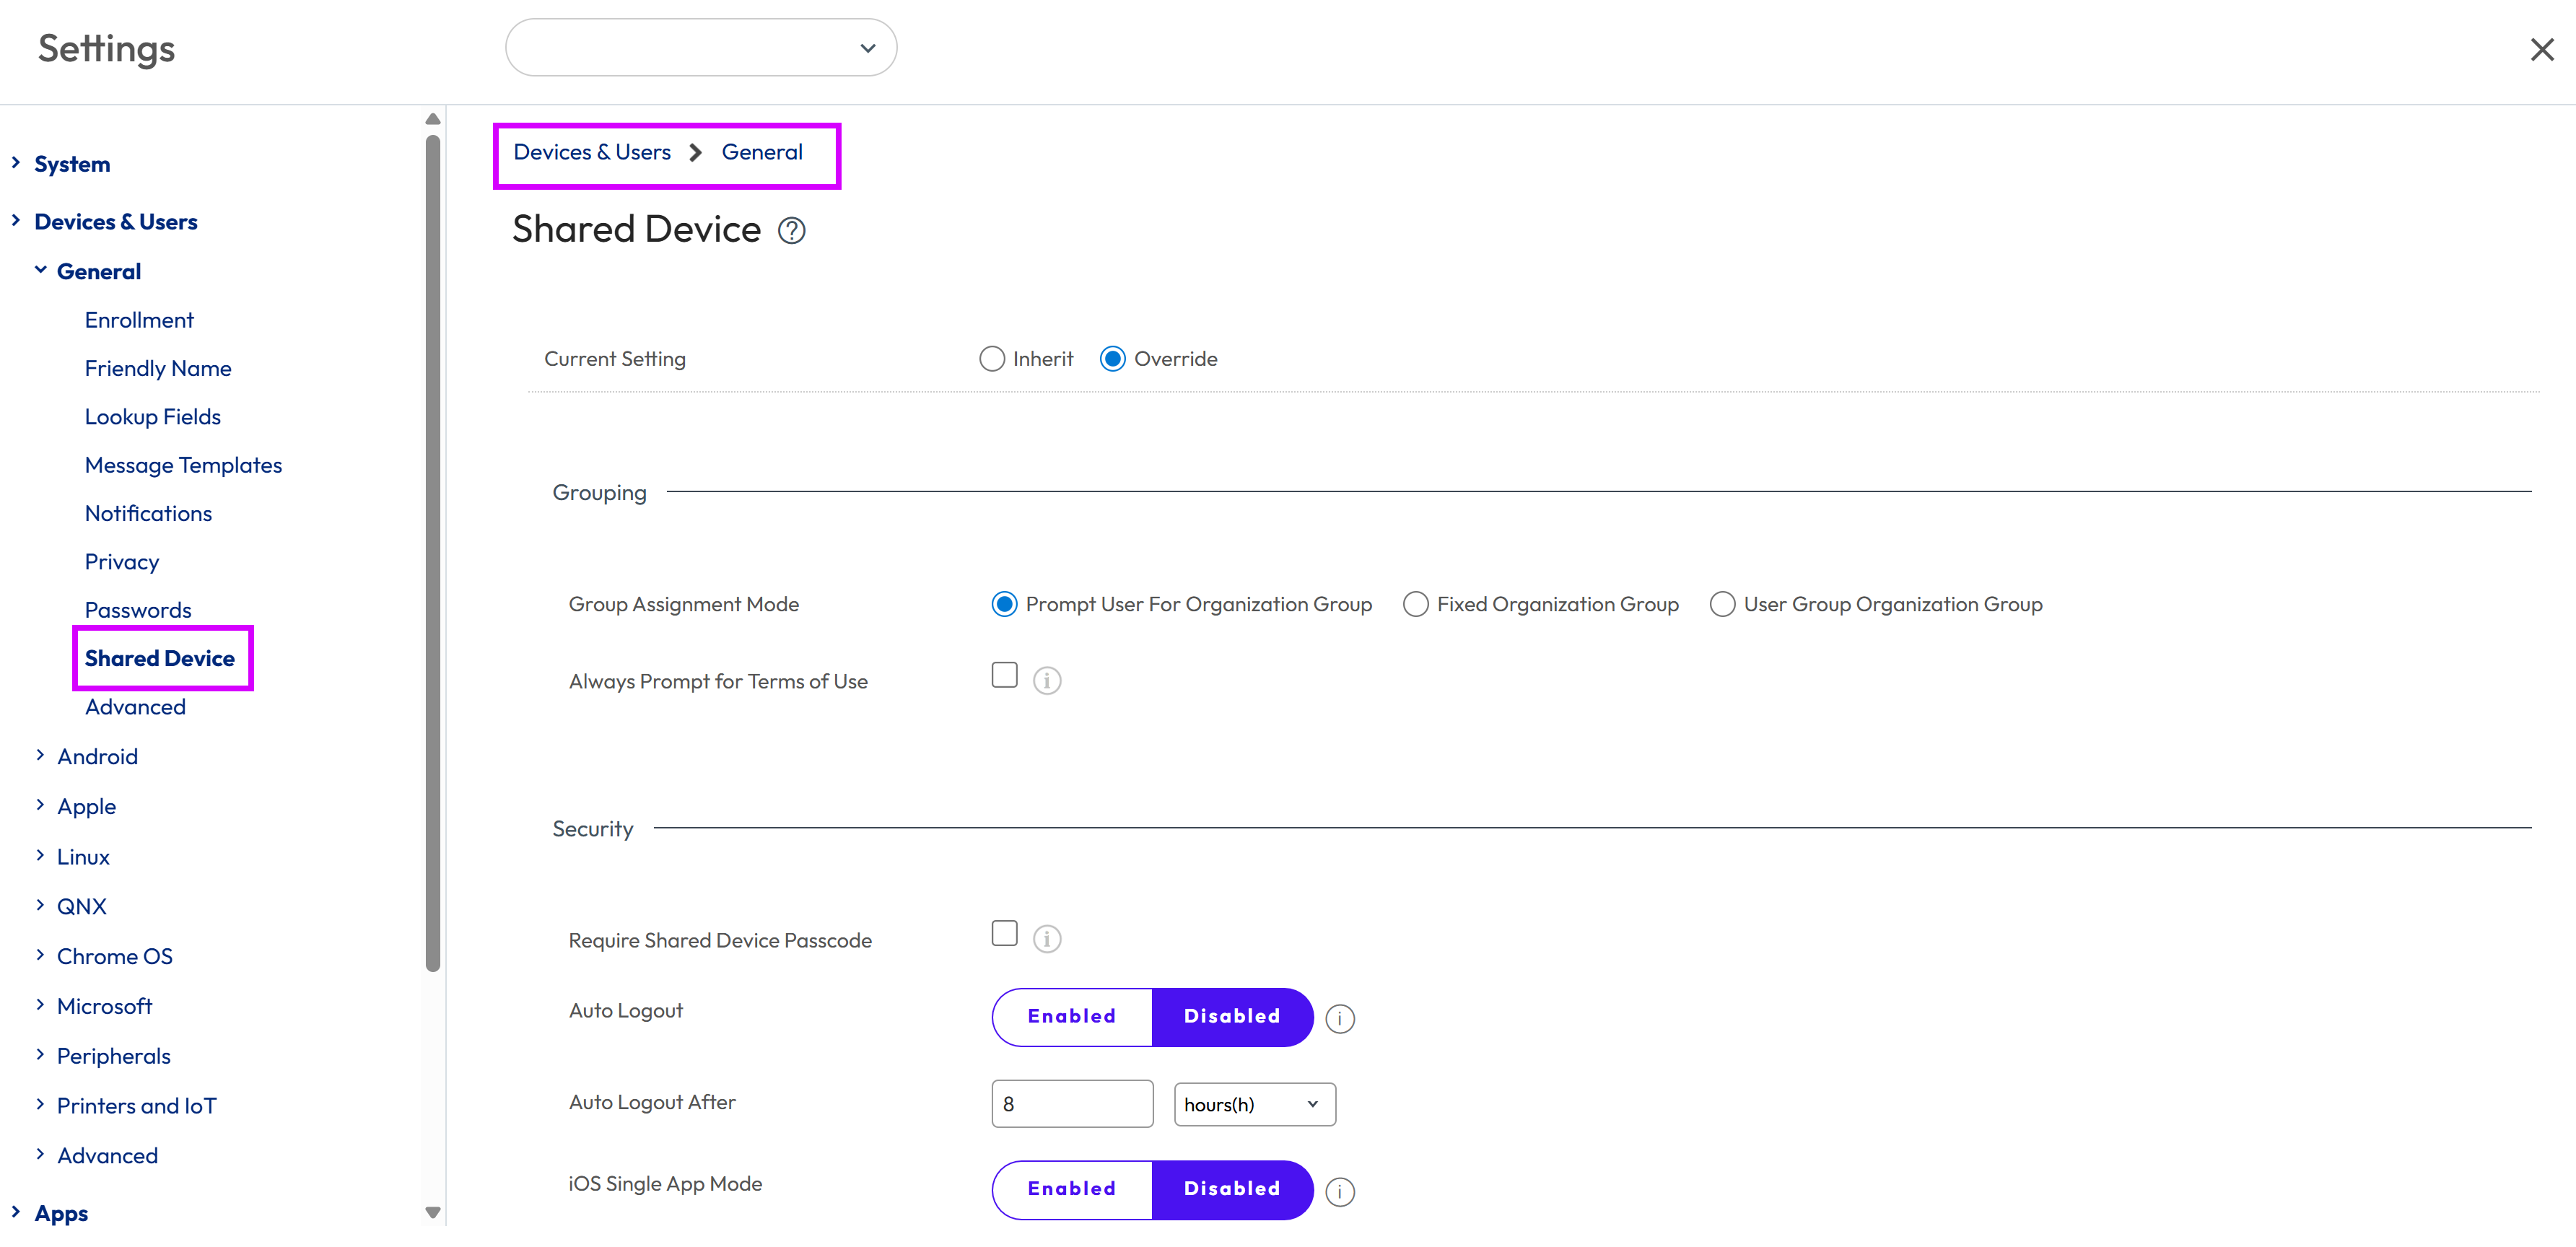This screenshot has width=2576, height=1247.
Task: Click Devices & Users breadcrumb link
Action: pyautogui.click(x=592, y=152)
